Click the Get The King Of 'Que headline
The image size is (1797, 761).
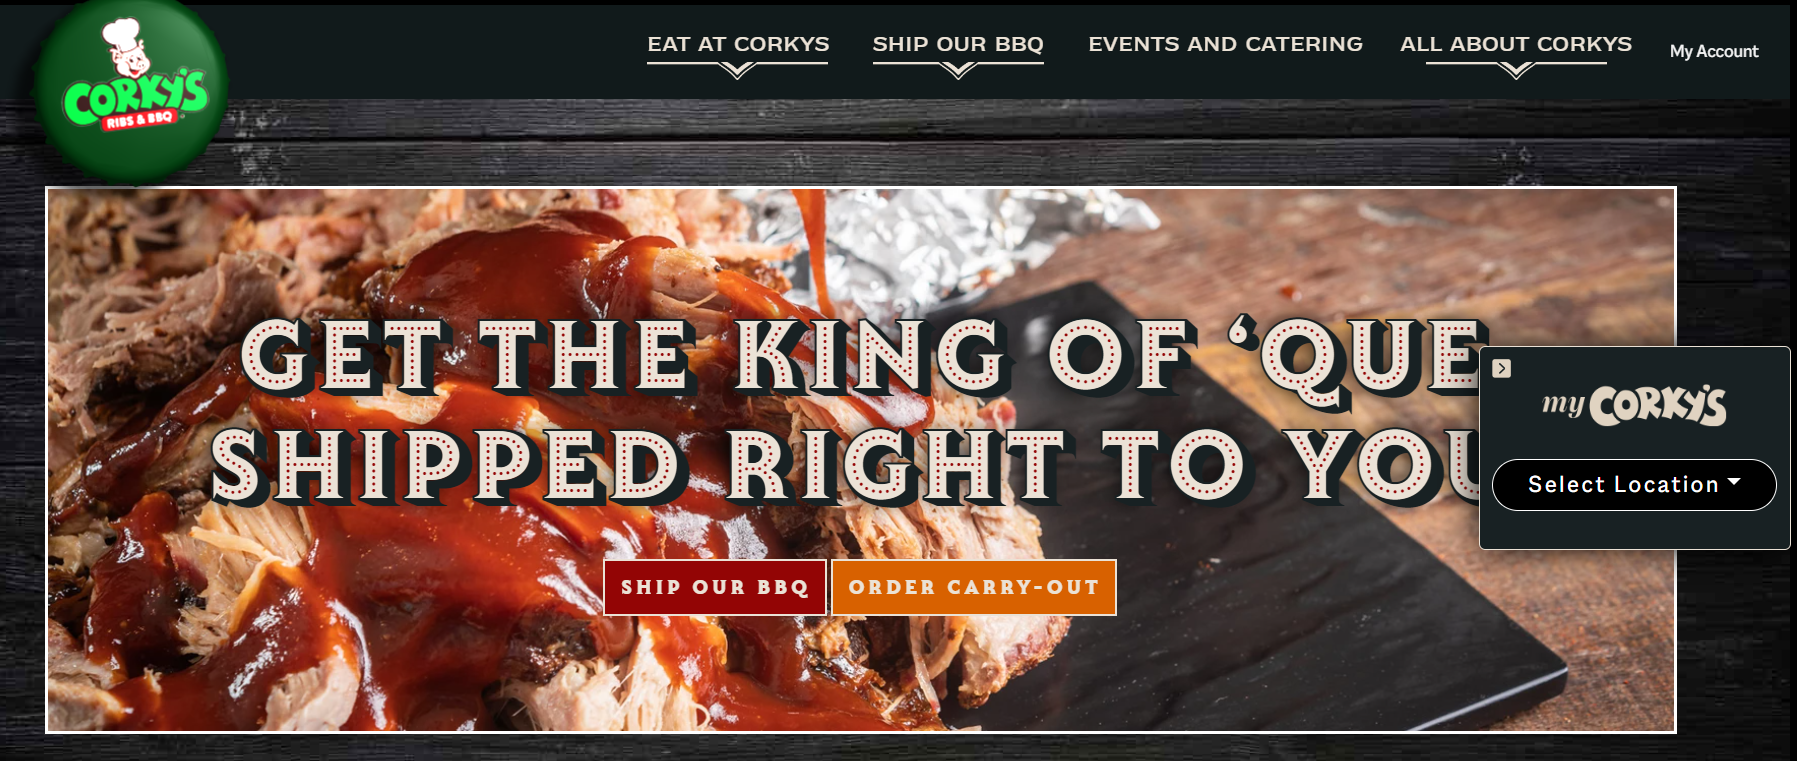point(862,356)
